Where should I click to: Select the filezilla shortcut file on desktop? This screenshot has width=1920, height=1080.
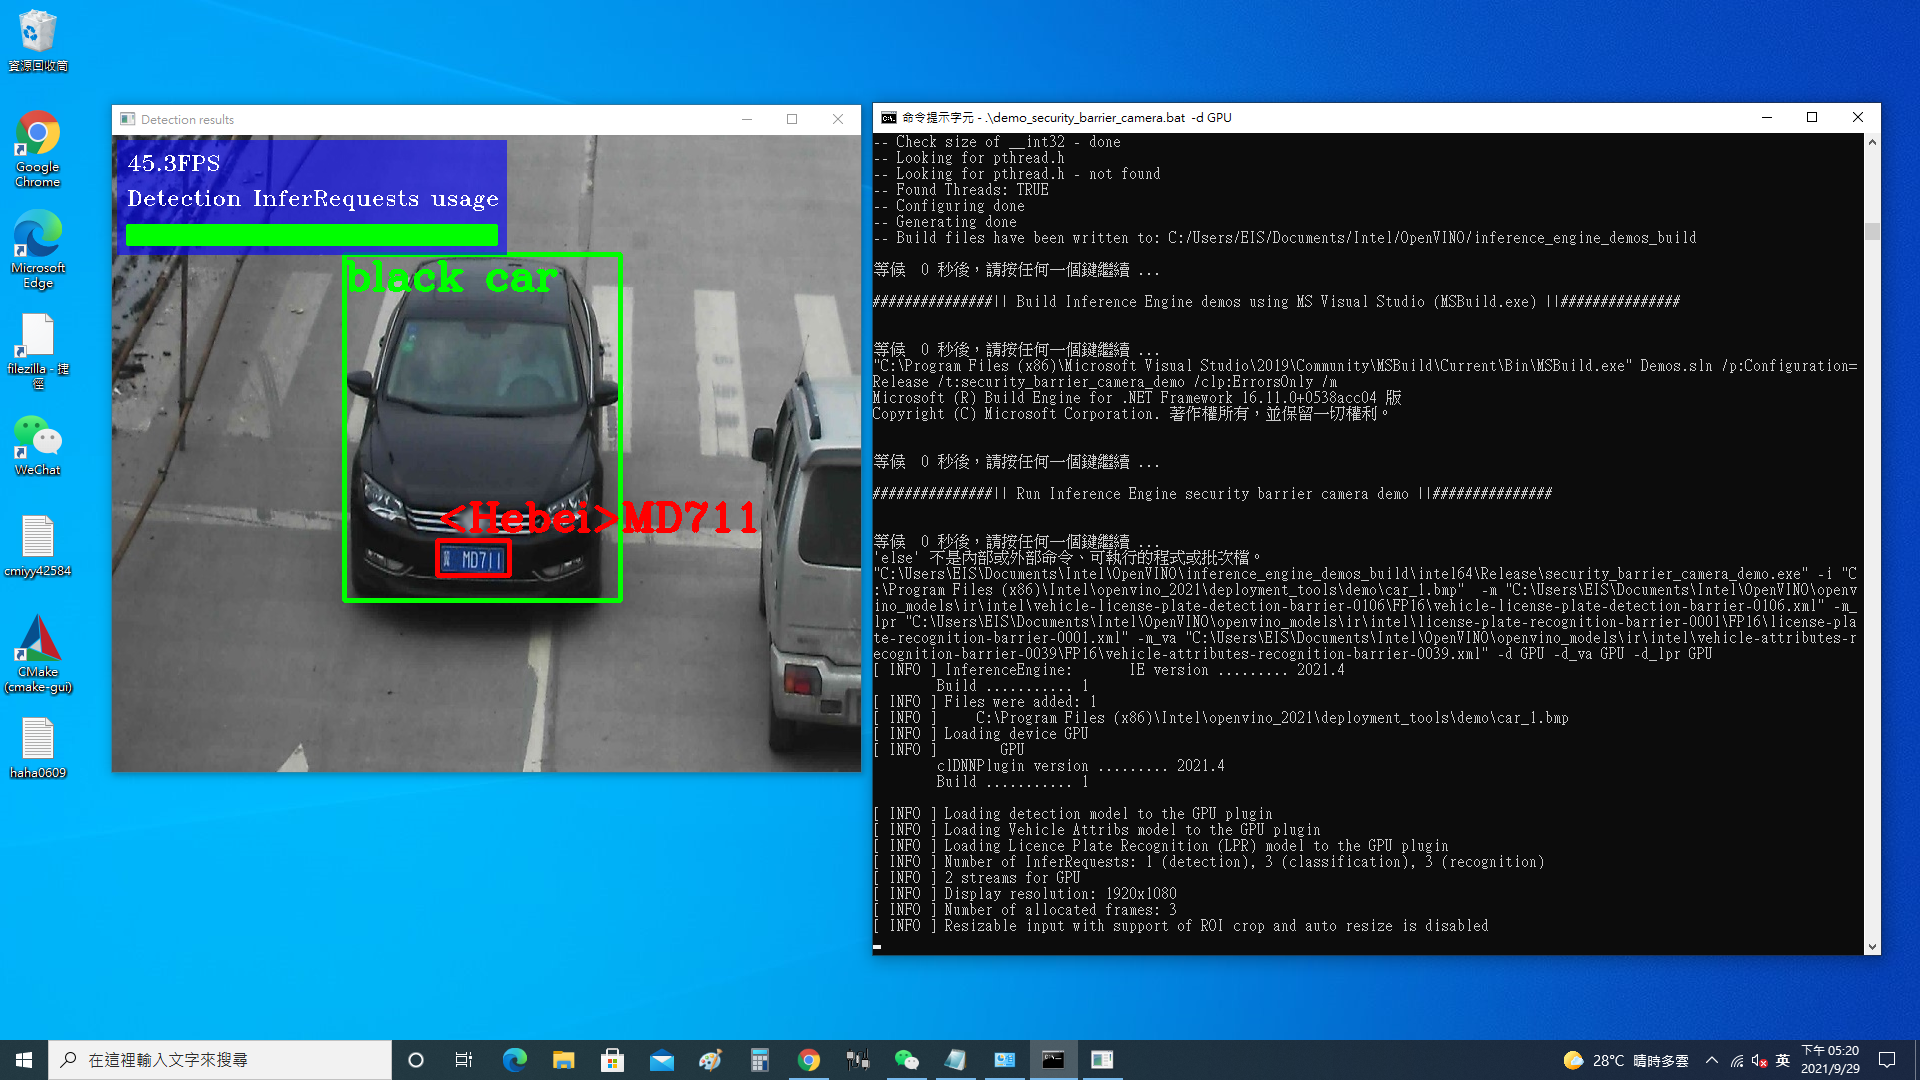[38, 351]
